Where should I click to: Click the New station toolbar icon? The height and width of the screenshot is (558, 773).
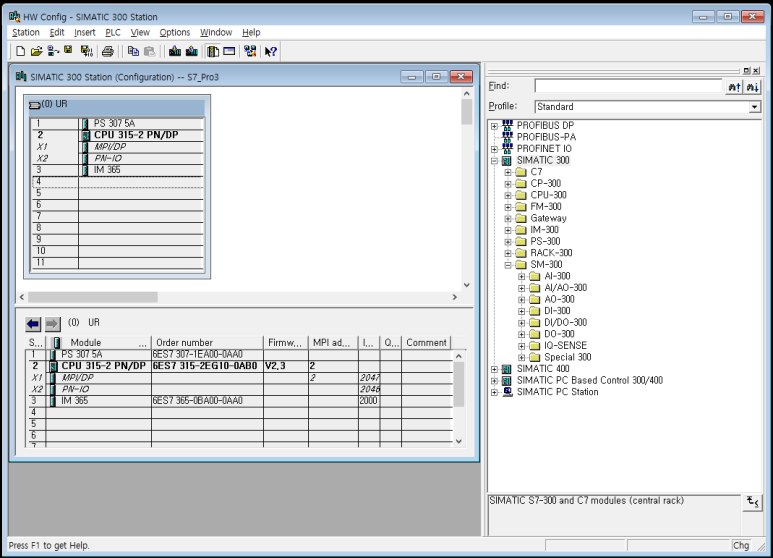tap(20, 51)
